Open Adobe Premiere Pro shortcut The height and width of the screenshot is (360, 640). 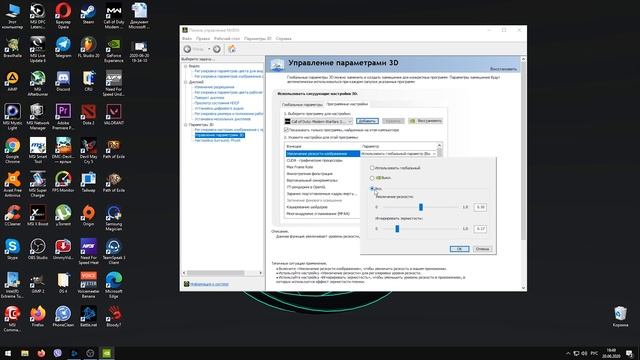tap(63, 117)
